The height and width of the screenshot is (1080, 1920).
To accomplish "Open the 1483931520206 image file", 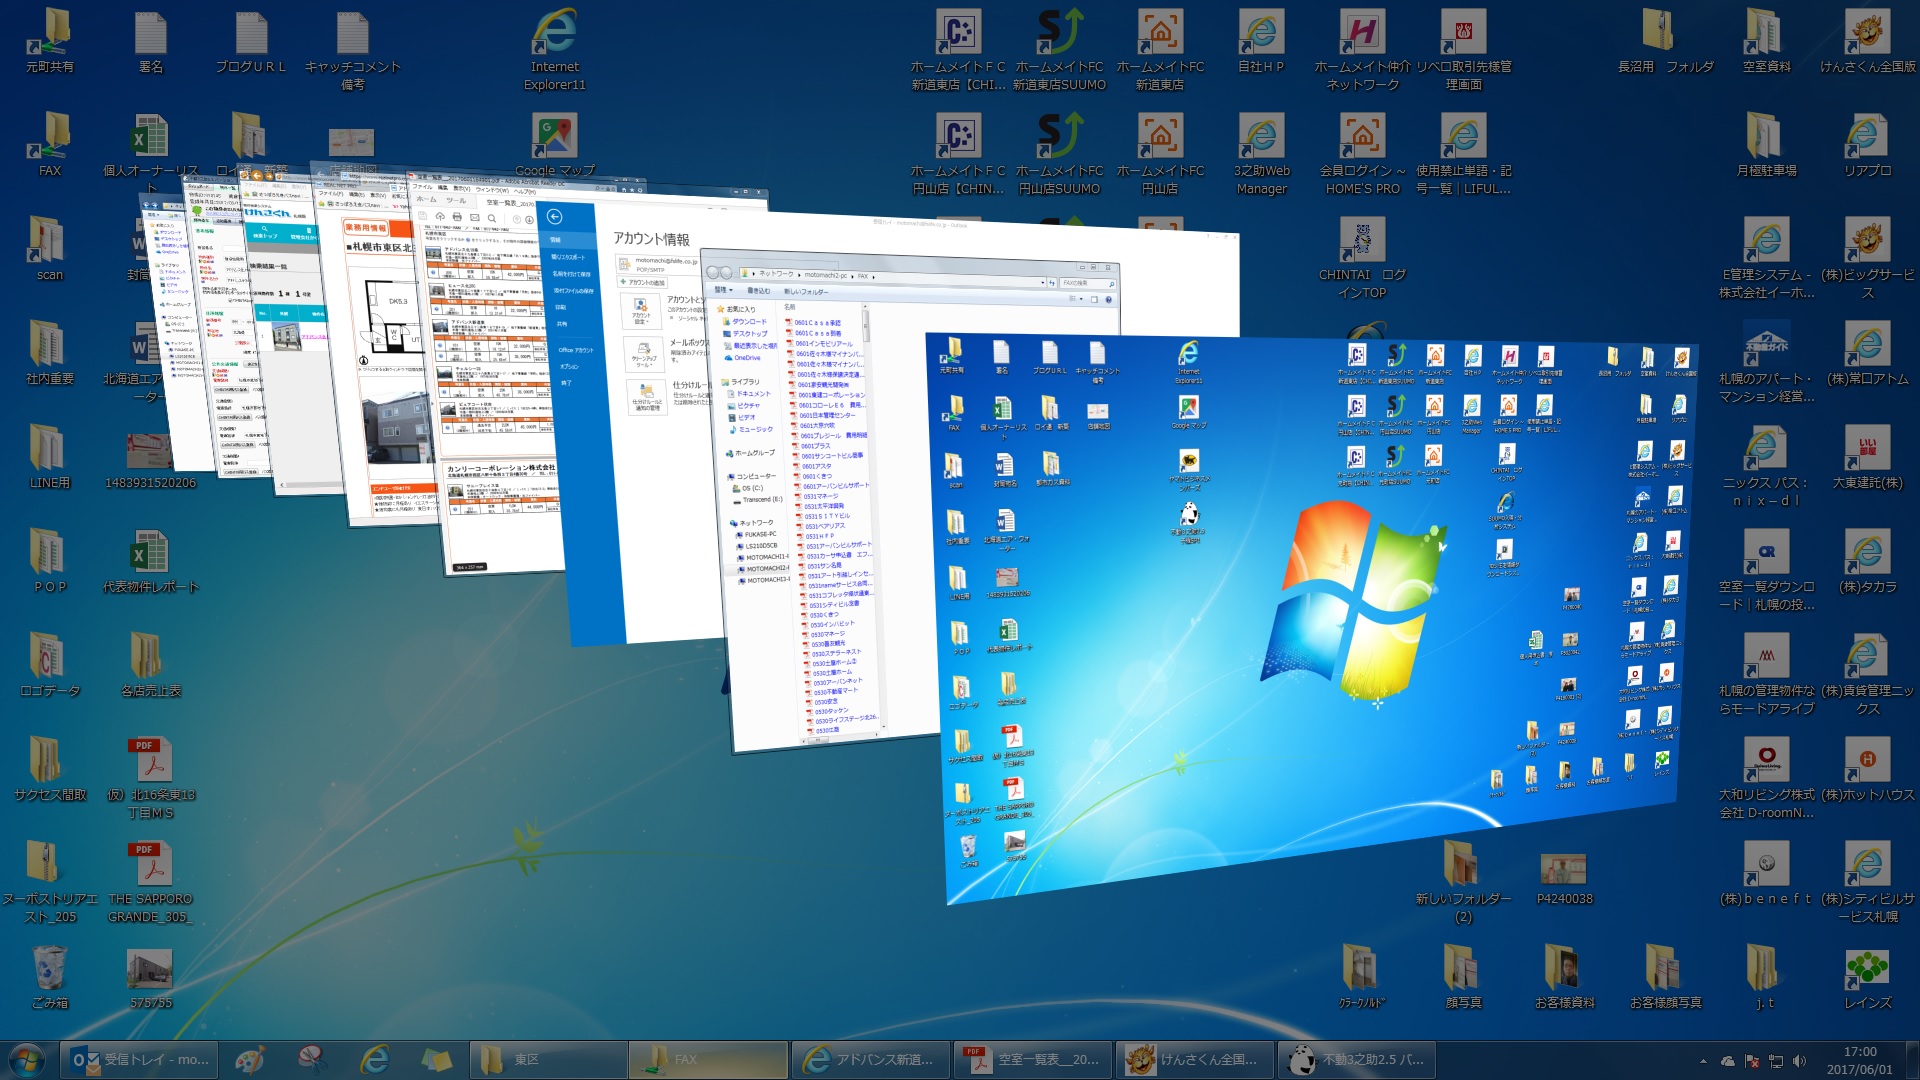I will [x=151, y=458].
